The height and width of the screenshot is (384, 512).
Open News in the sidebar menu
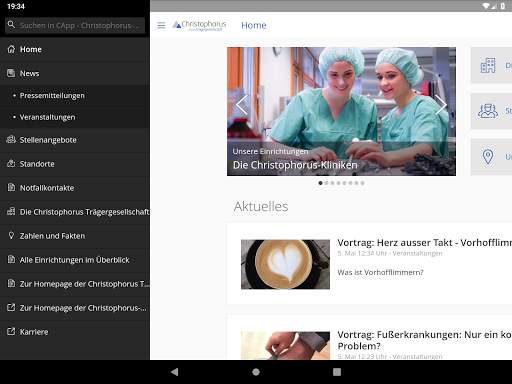[75, 73]
